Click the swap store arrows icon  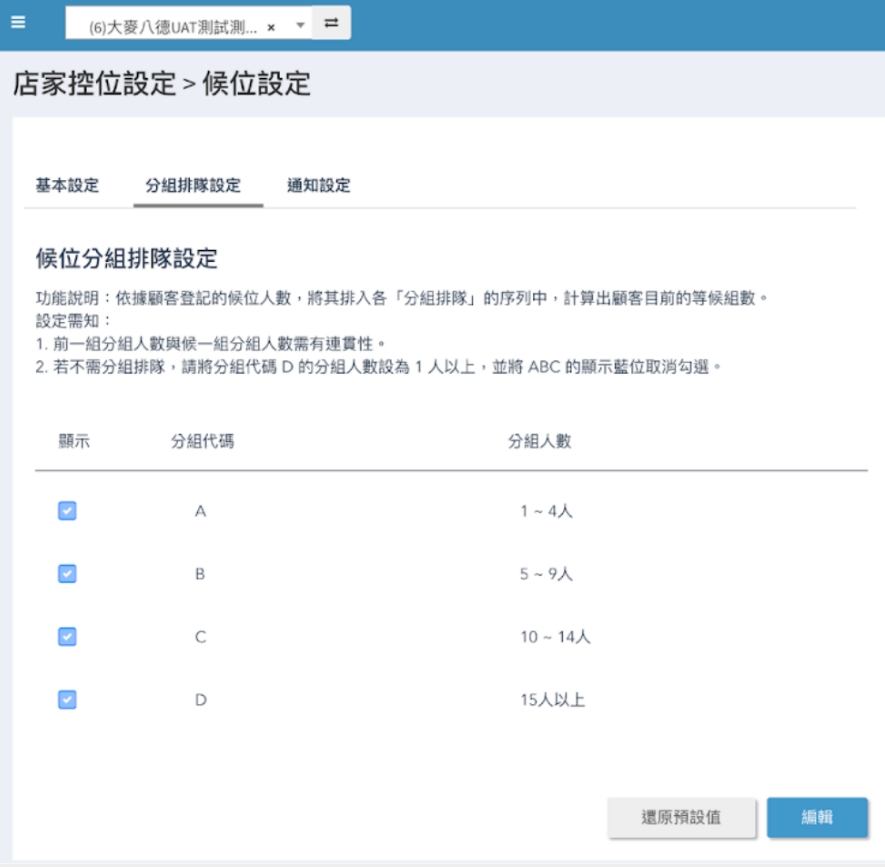331,23
